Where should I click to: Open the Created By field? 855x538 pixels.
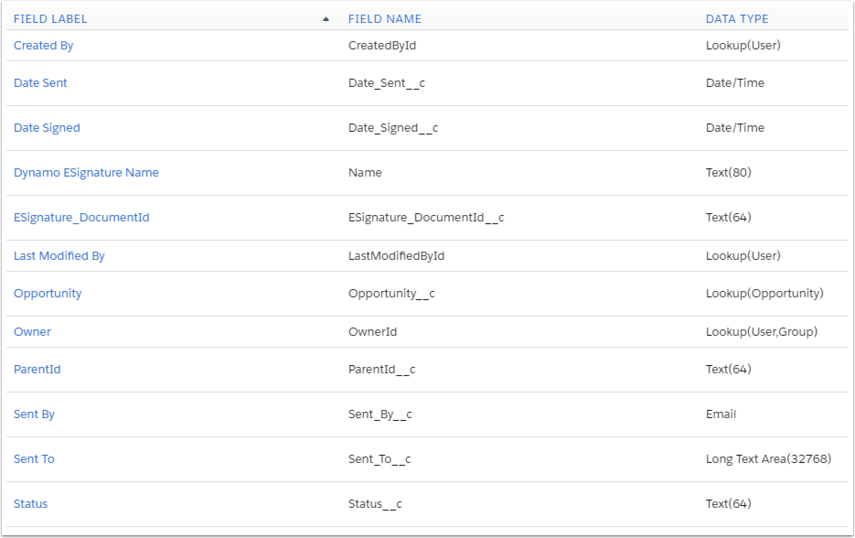coord(43,46)
